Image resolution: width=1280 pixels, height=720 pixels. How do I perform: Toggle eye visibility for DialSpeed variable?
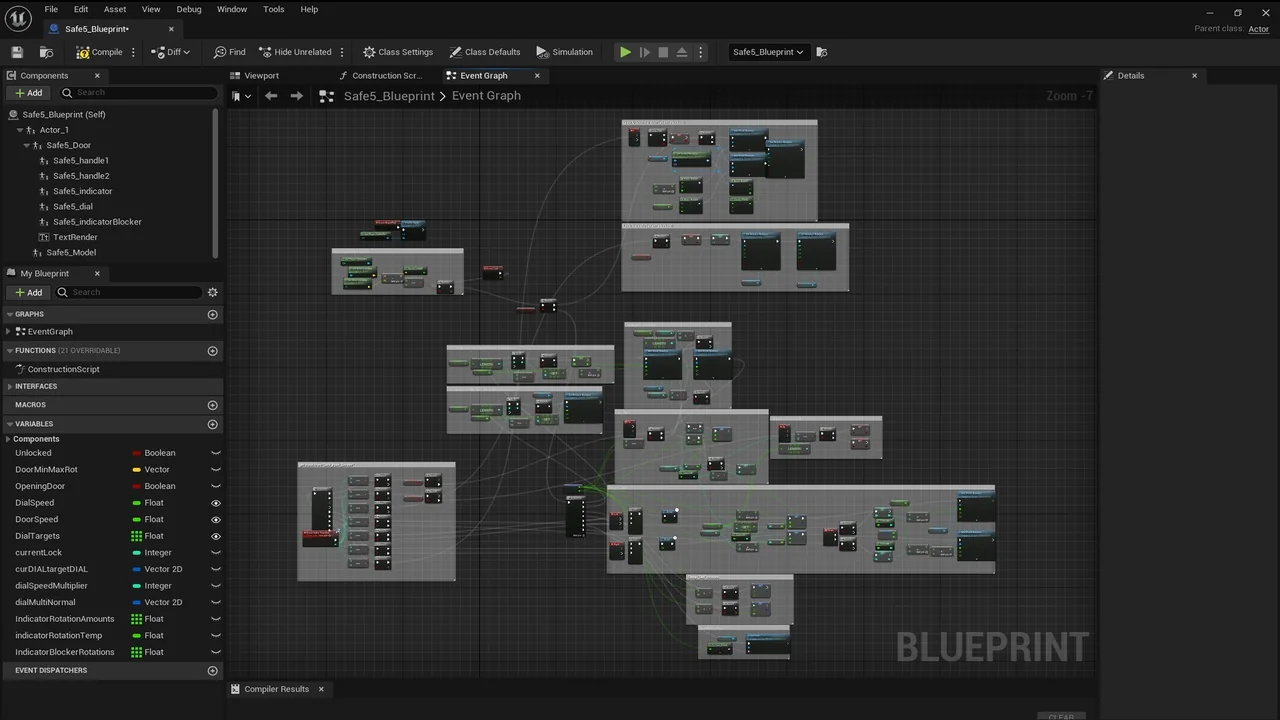pyautogui.click(x=215, y=503)
